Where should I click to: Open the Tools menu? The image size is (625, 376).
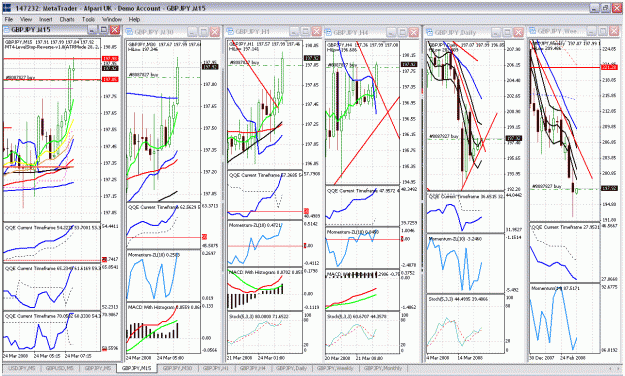tap(88, 19)
